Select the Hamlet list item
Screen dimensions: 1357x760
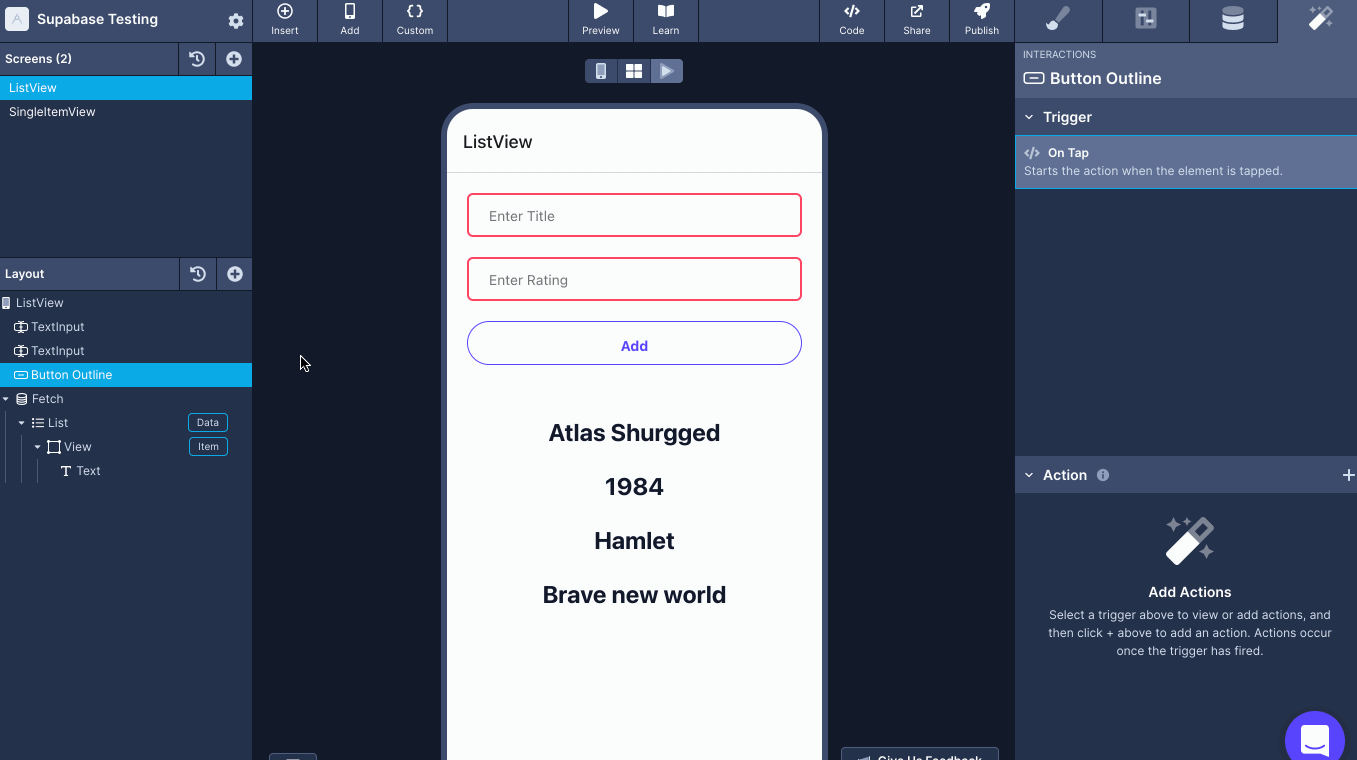[634, 541]
